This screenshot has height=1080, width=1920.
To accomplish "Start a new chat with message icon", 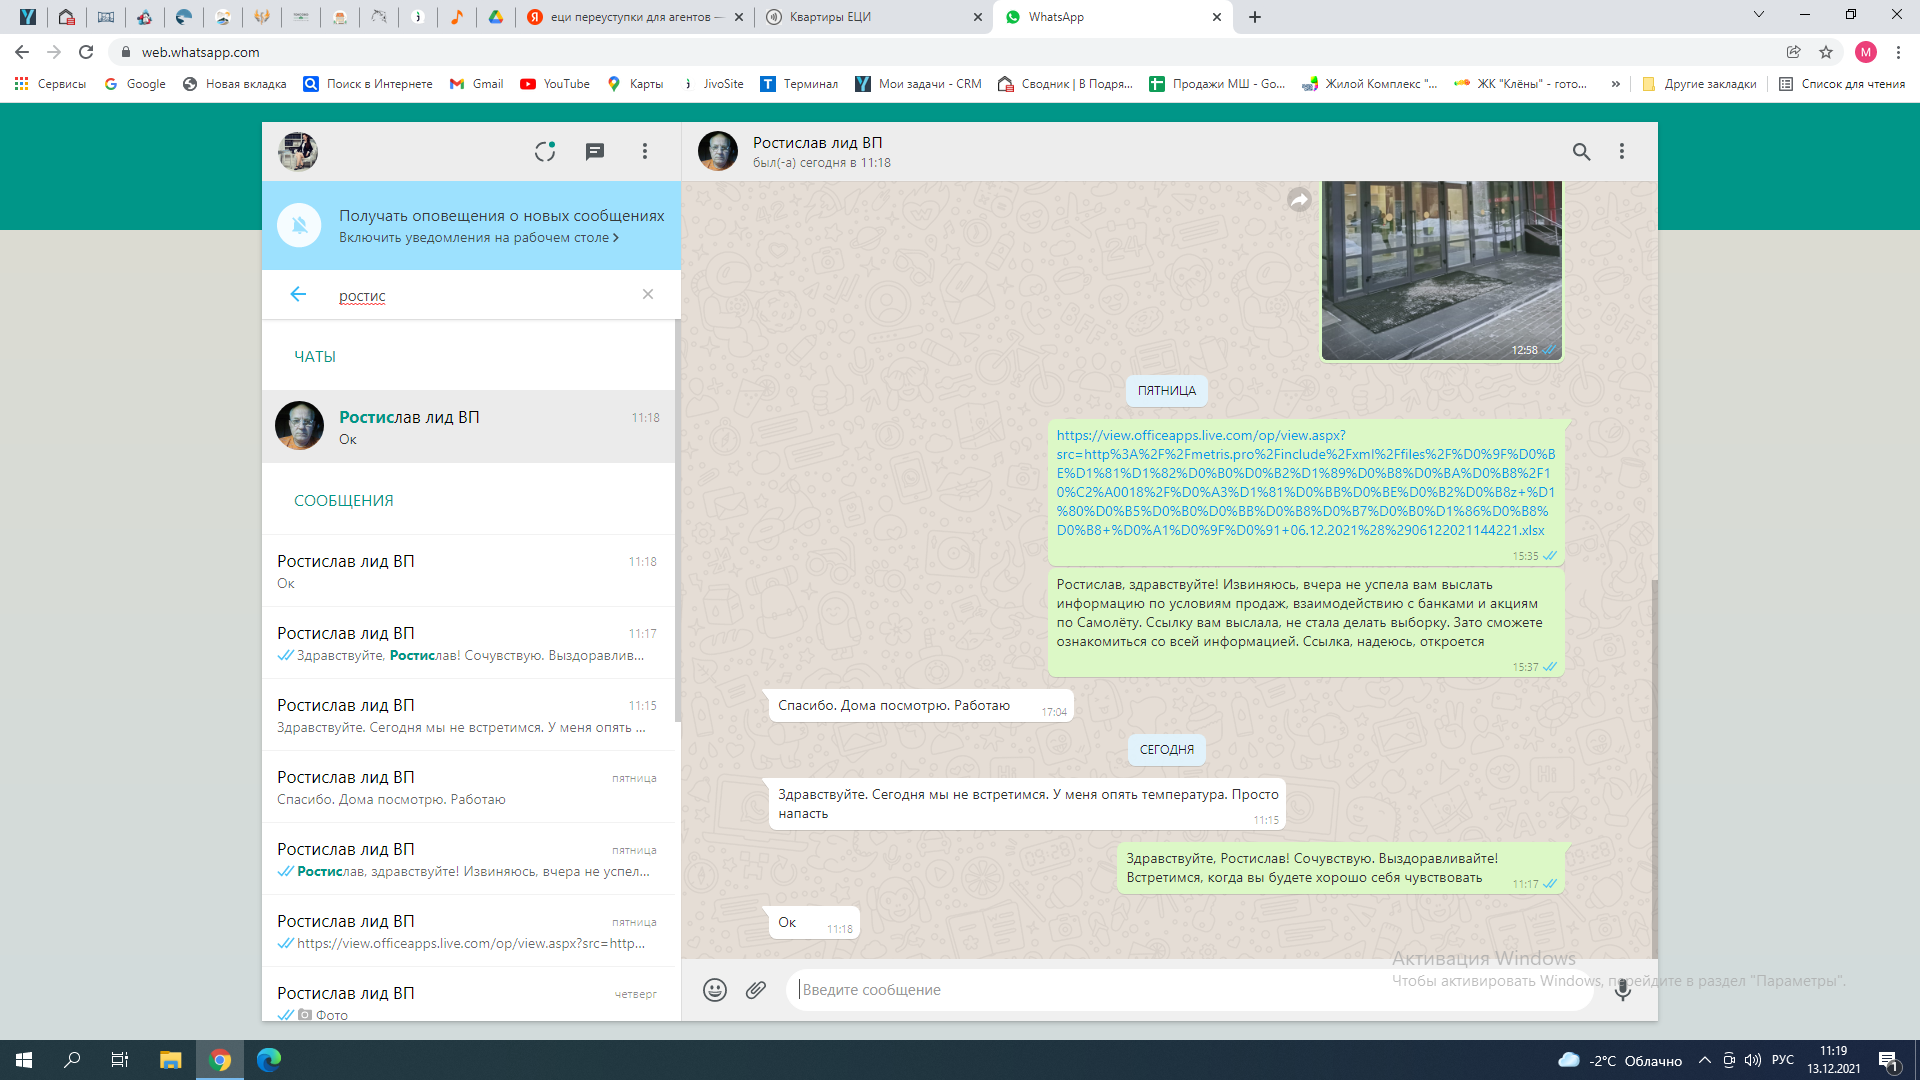I will click(595, 151).
